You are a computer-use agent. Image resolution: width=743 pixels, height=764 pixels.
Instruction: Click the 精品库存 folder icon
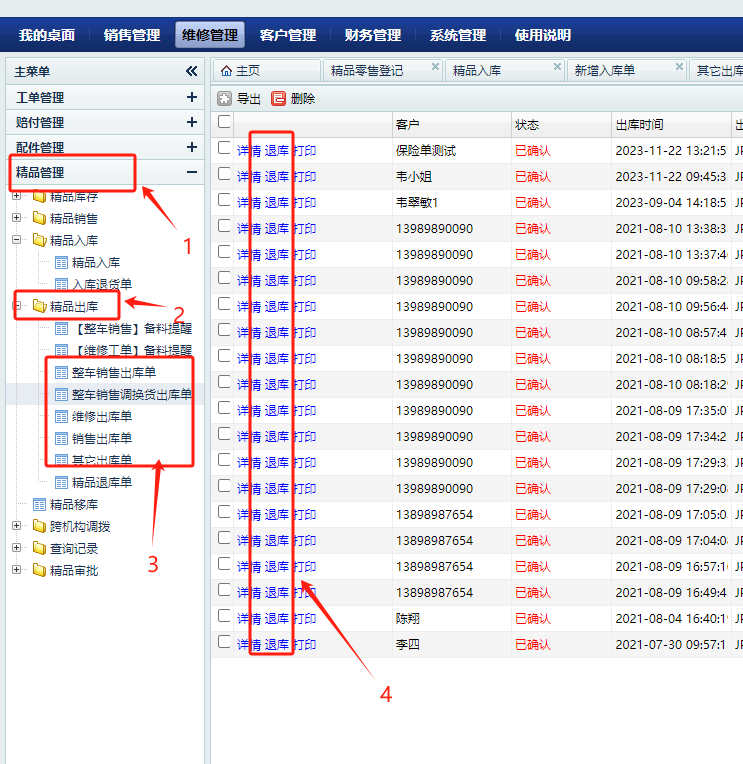[39, 196]
